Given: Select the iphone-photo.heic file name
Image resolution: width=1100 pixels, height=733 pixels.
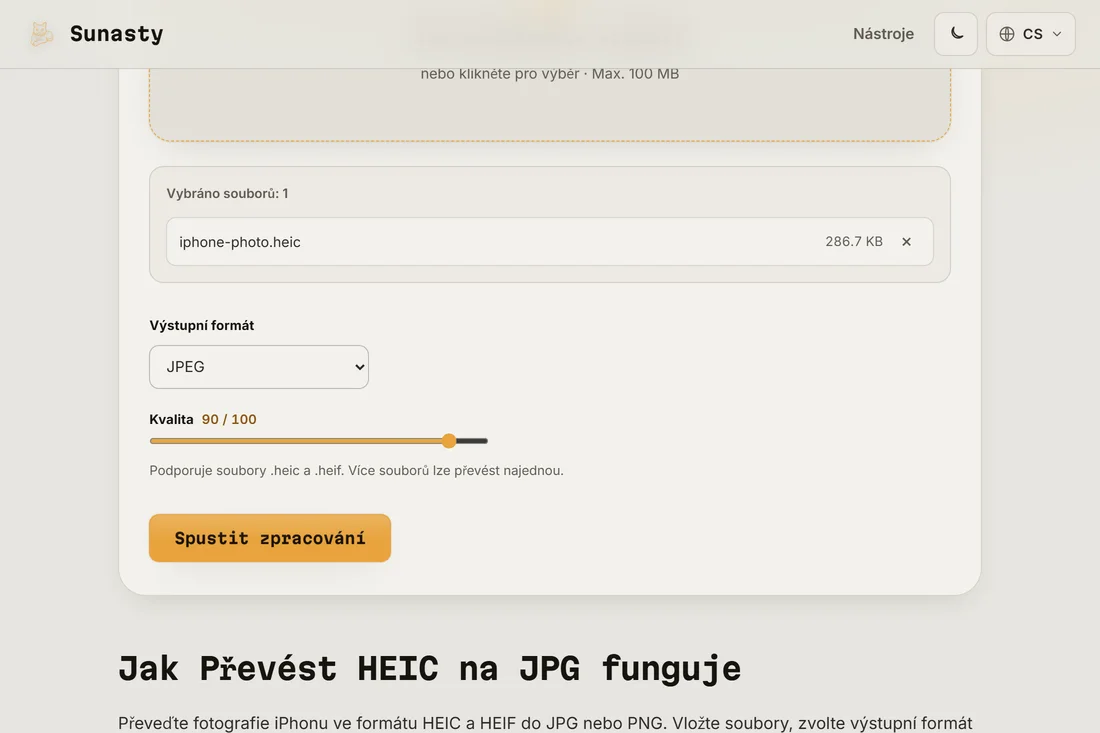Looking at the screenshot, I should (240, 242).
